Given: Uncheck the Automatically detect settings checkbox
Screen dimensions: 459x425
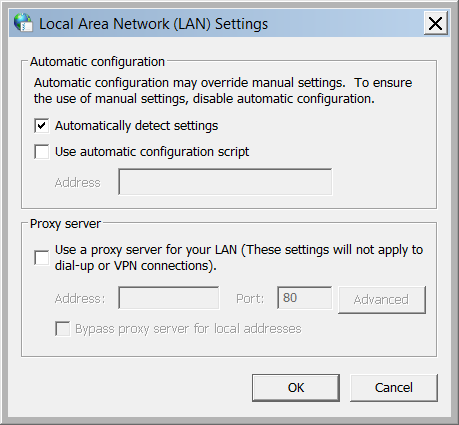Looking at the screenshot, I should pos(42,126).
